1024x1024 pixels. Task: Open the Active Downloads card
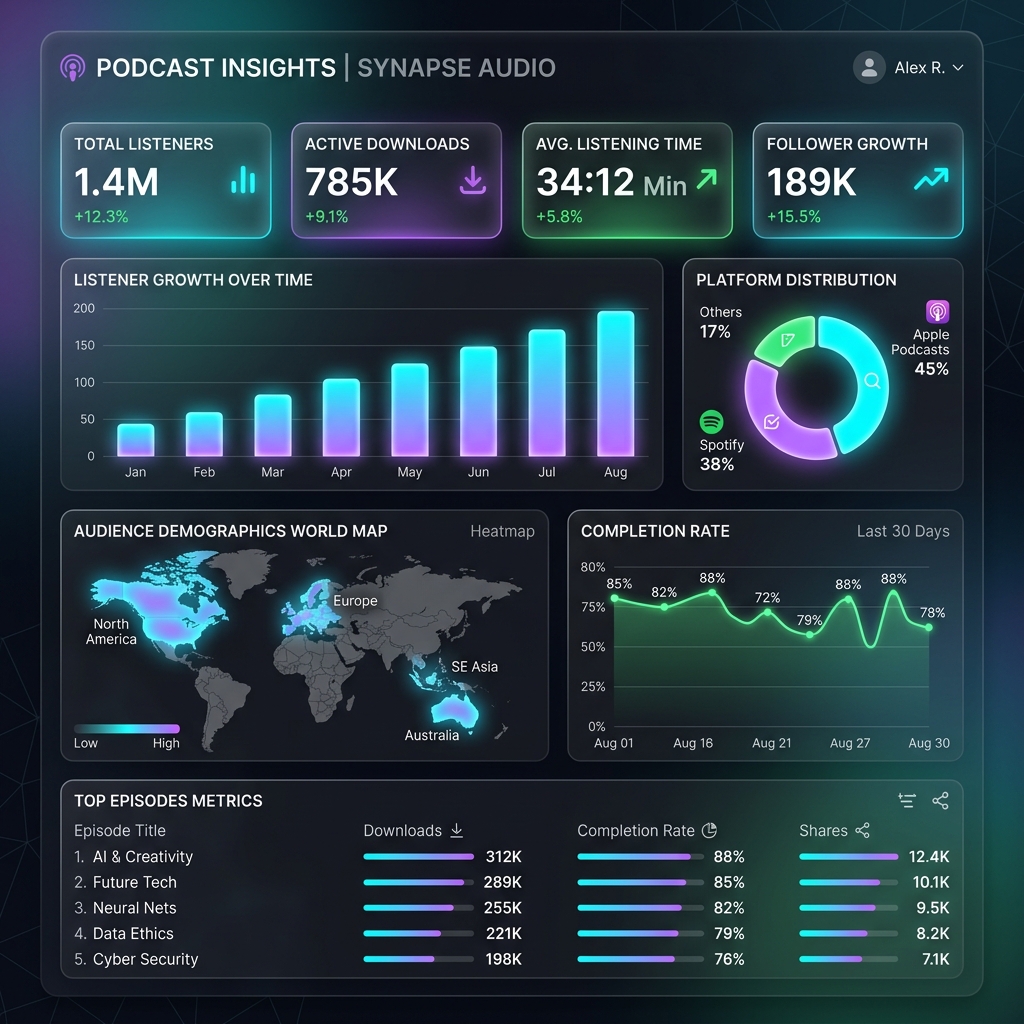pyautogui.click(x=396, y=180)
